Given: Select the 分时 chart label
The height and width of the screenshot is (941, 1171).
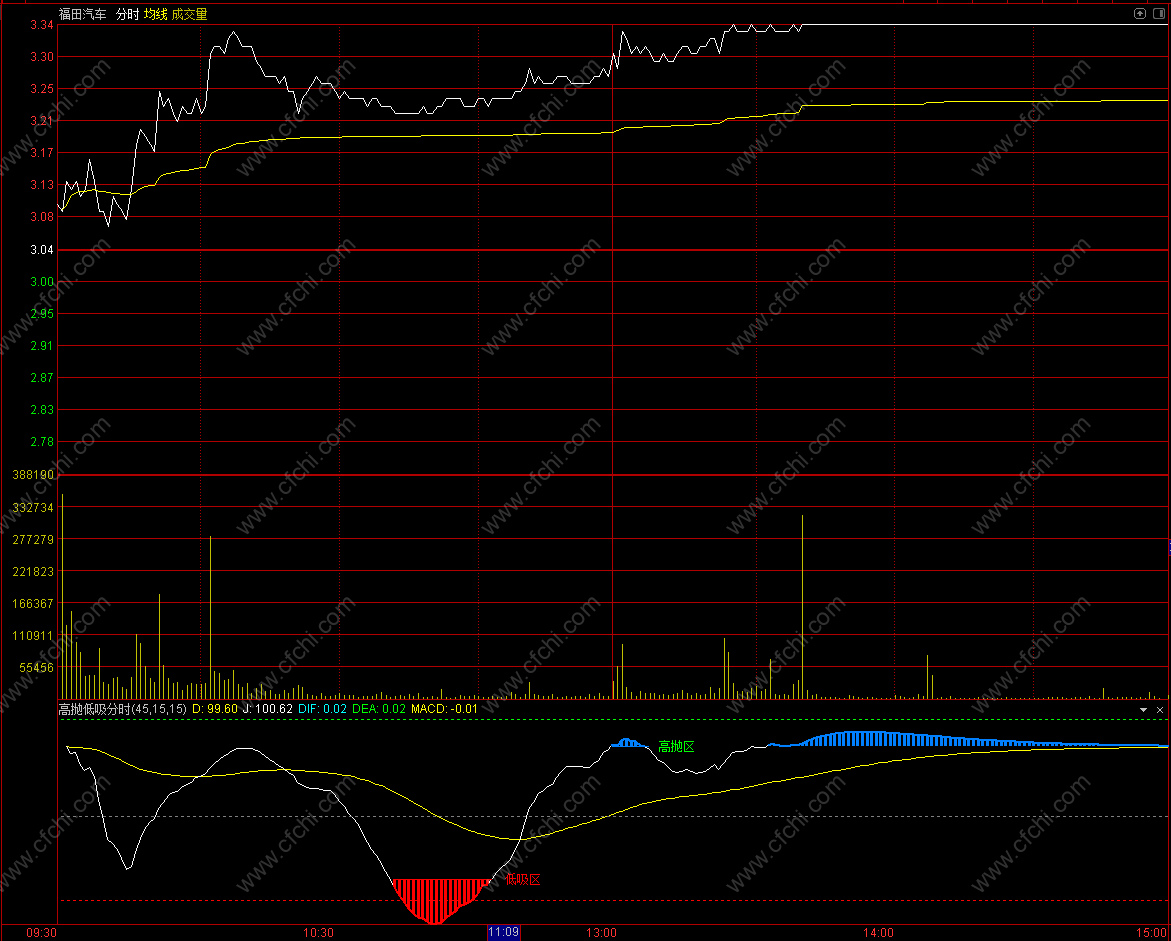Looking at the screenshot, I should click(127, 14).
